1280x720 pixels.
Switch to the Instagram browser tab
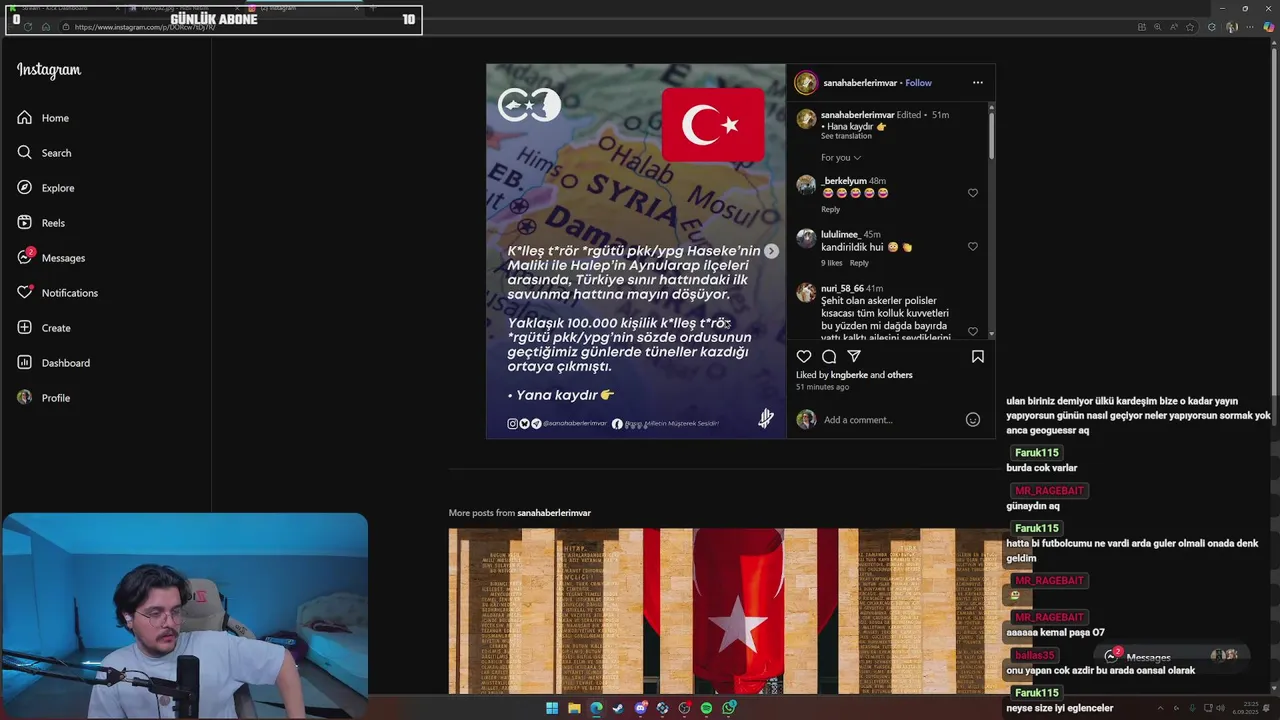click(305, 8)
